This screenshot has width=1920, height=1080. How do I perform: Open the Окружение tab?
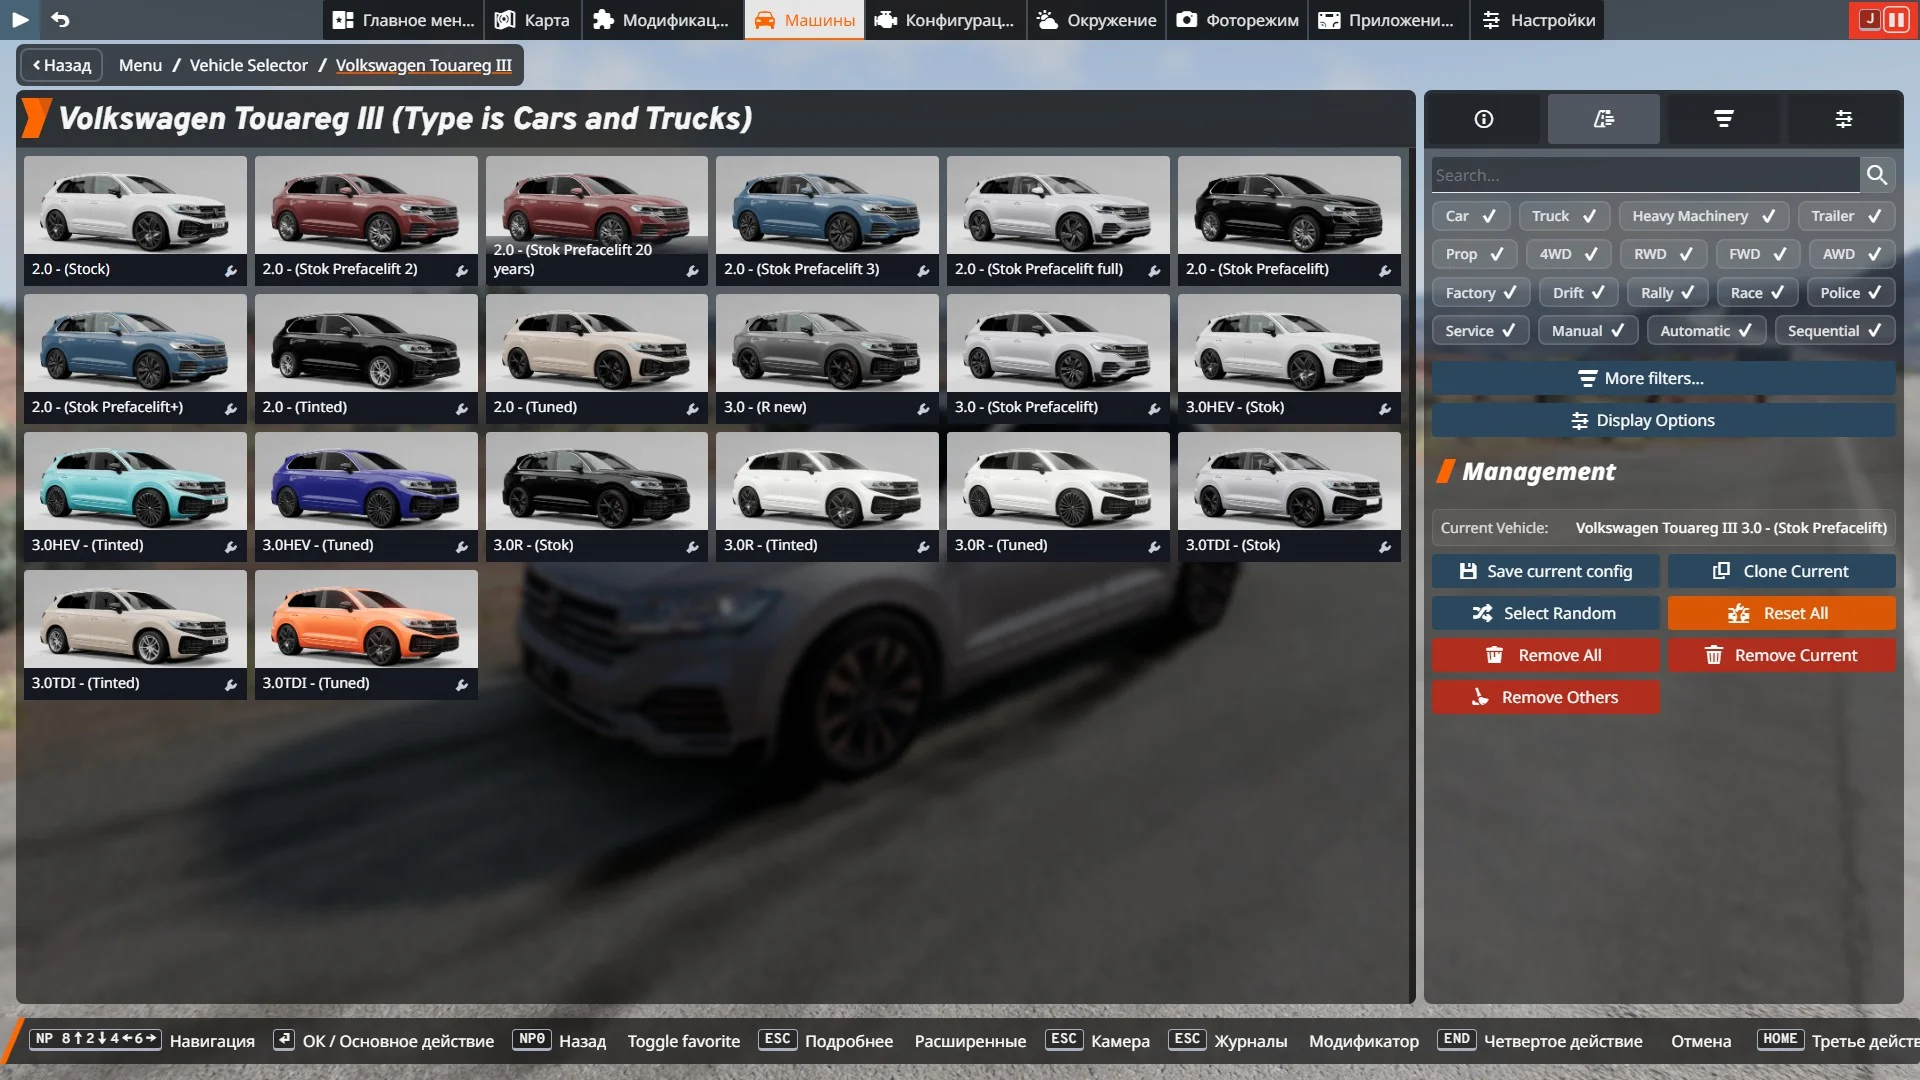tap(1096, 20)
